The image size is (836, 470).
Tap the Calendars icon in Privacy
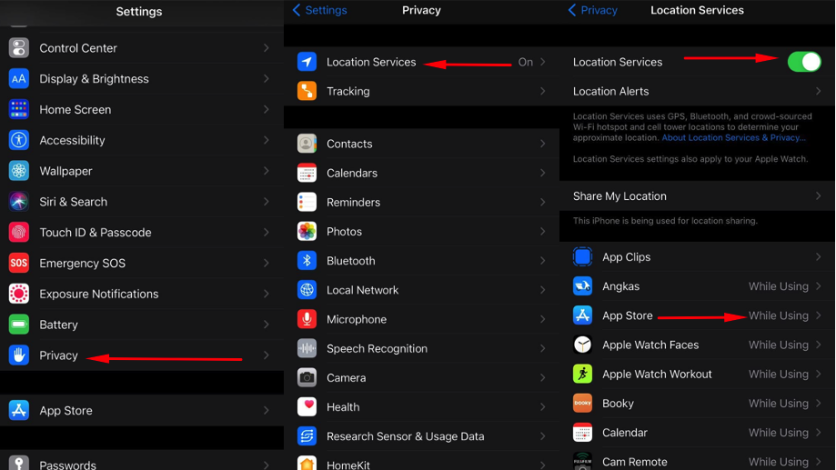307,173
